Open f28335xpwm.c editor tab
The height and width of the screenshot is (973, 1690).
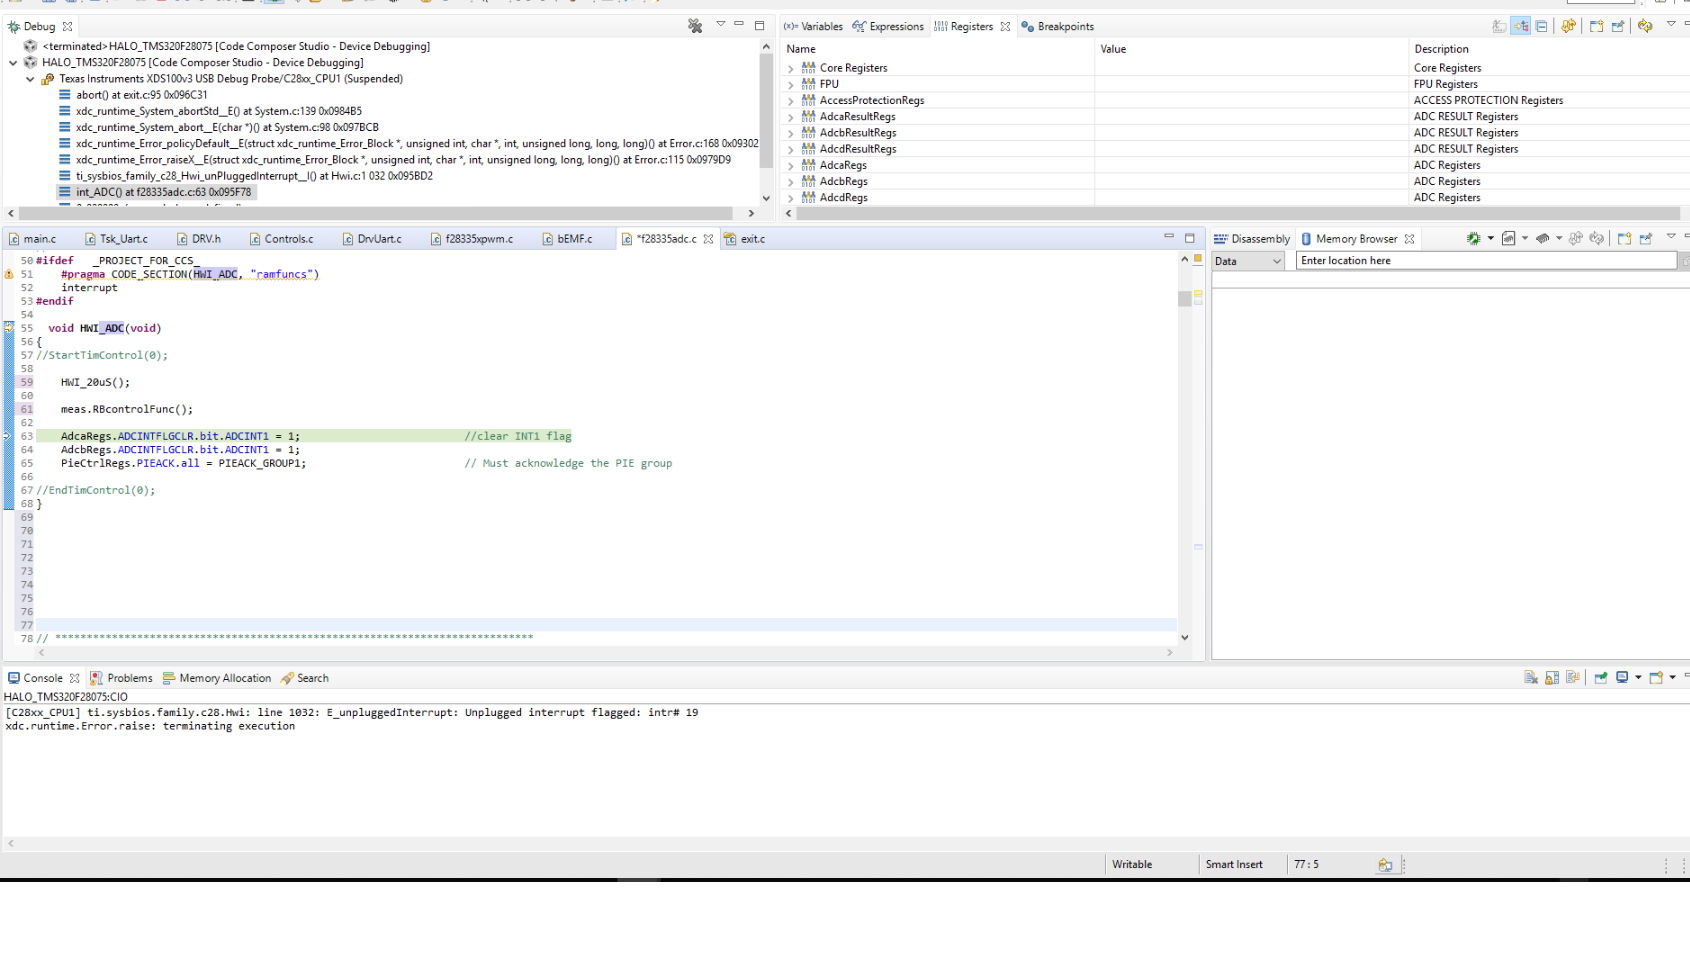pyautogui.click(x=472, y=239)
